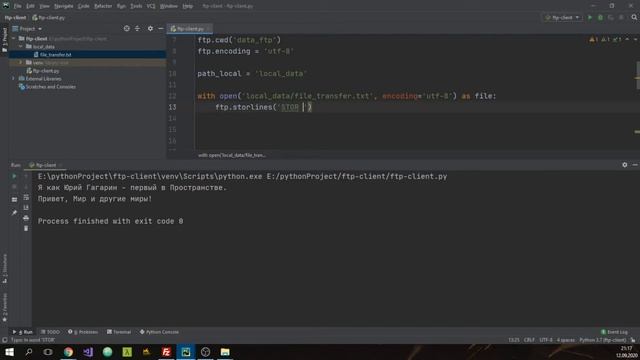Open FileZilla from the Windows taskbar
The width and height of the screenshot is (640, 360).
166,352
